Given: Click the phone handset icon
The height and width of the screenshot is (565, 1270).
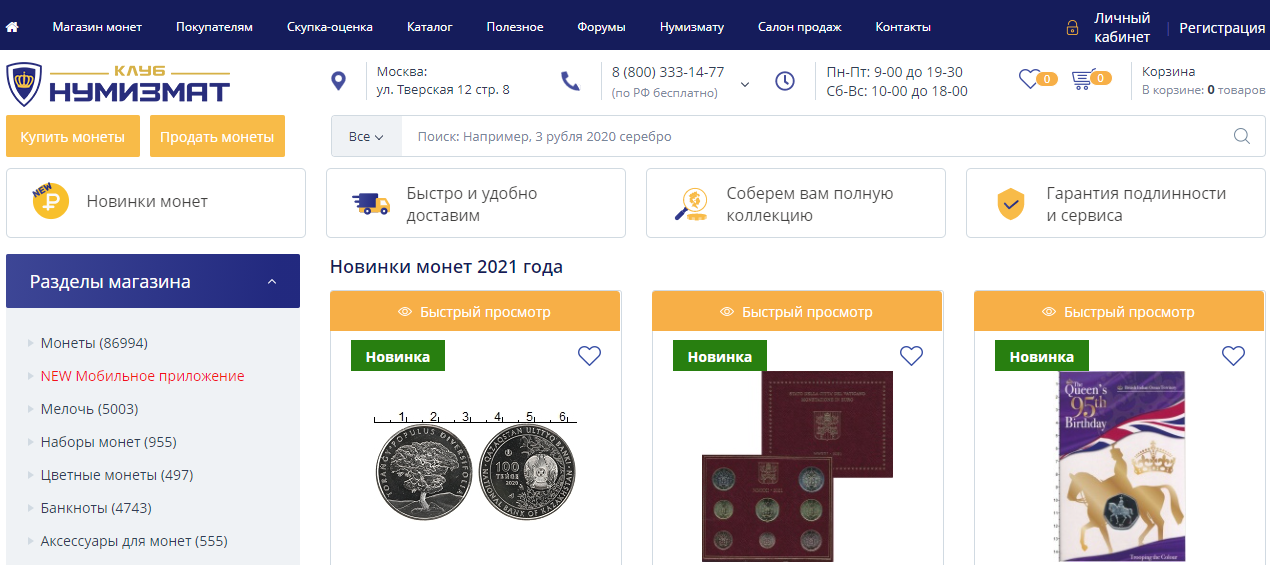Looking at the screenshot, I should coord(570,81).
